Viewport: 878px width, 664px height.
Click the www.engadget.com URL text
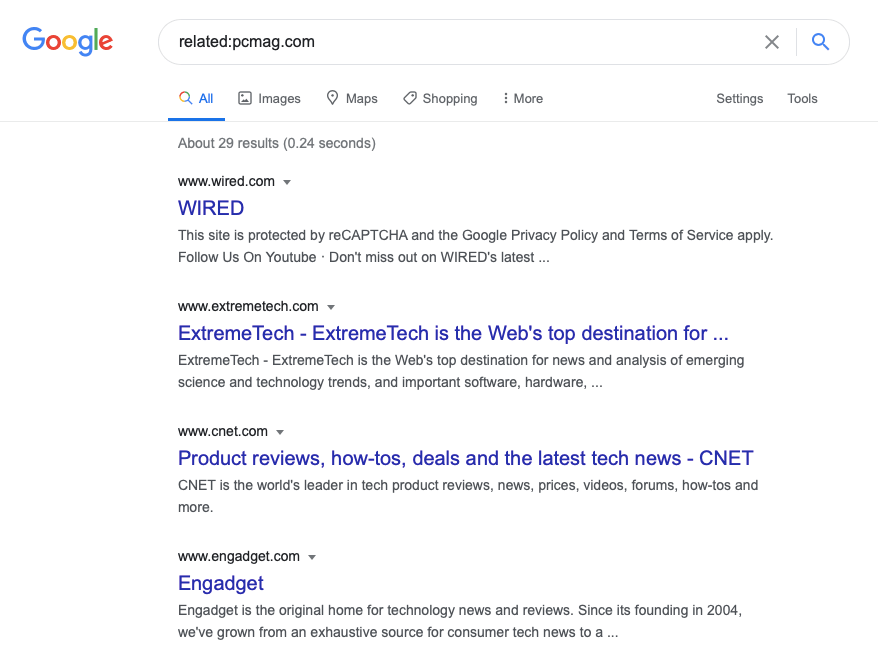coord(239,556)
